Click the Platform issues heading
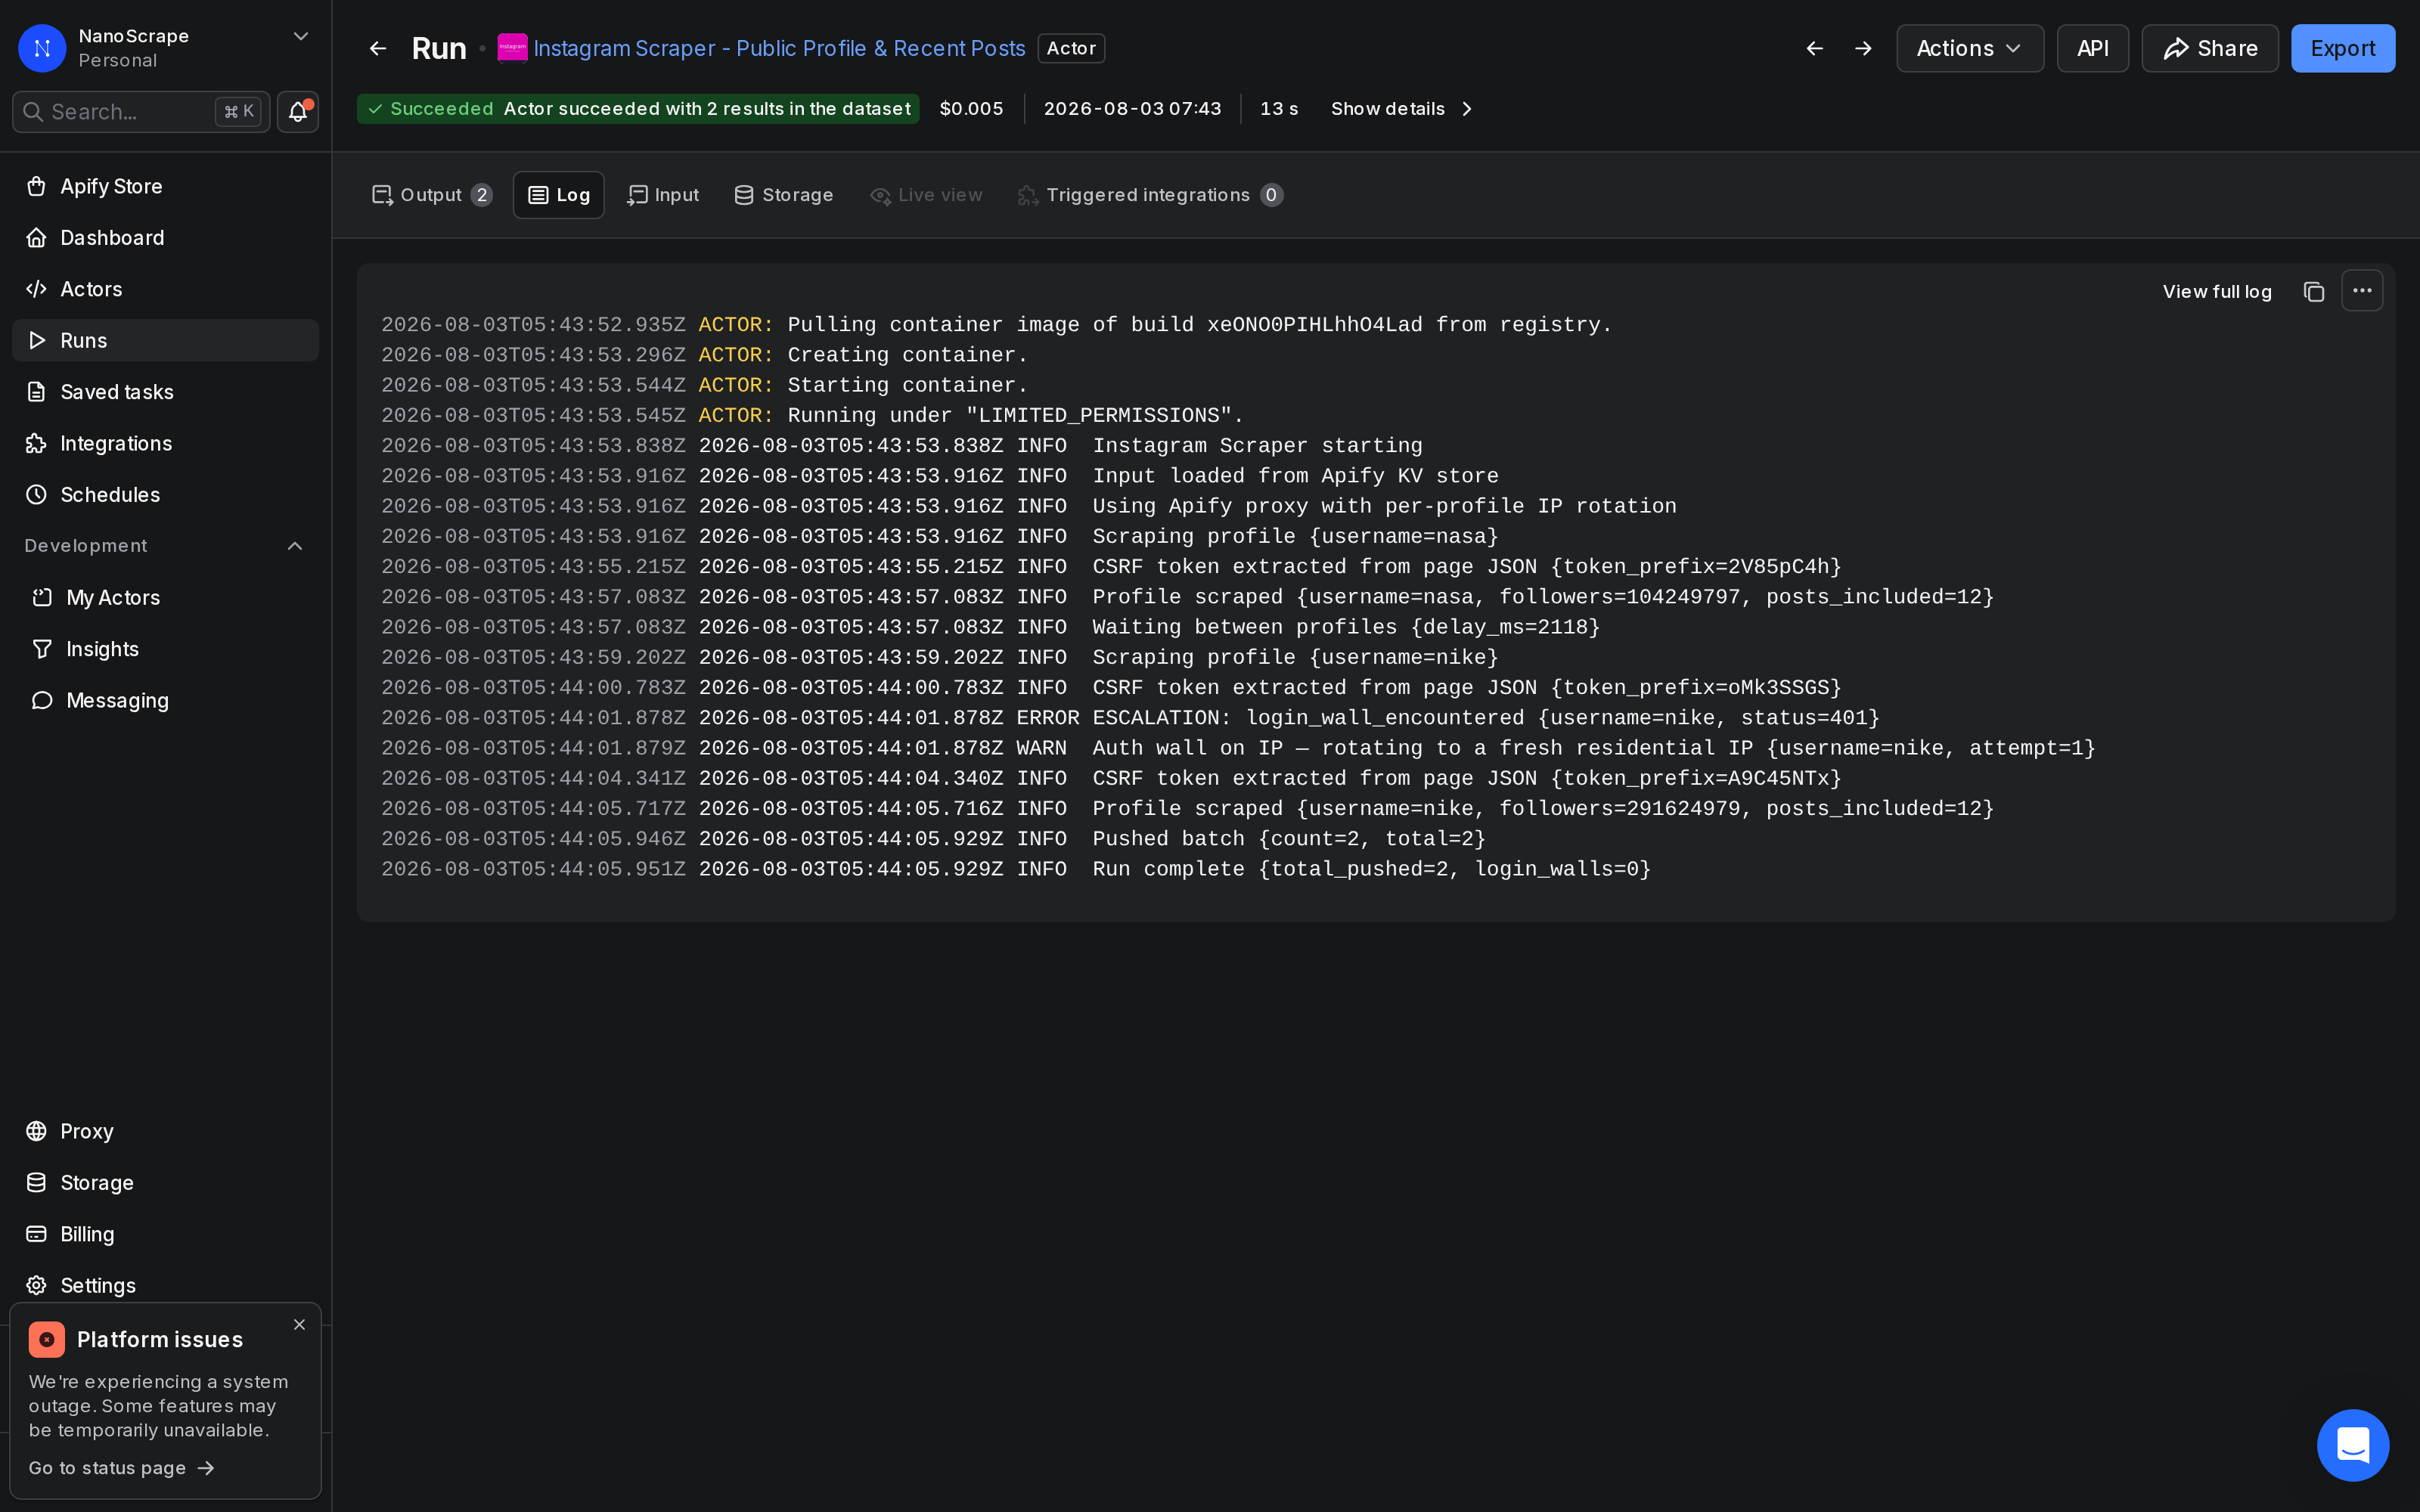This screenshot has width=2420, height=1512. [160, 1340]
